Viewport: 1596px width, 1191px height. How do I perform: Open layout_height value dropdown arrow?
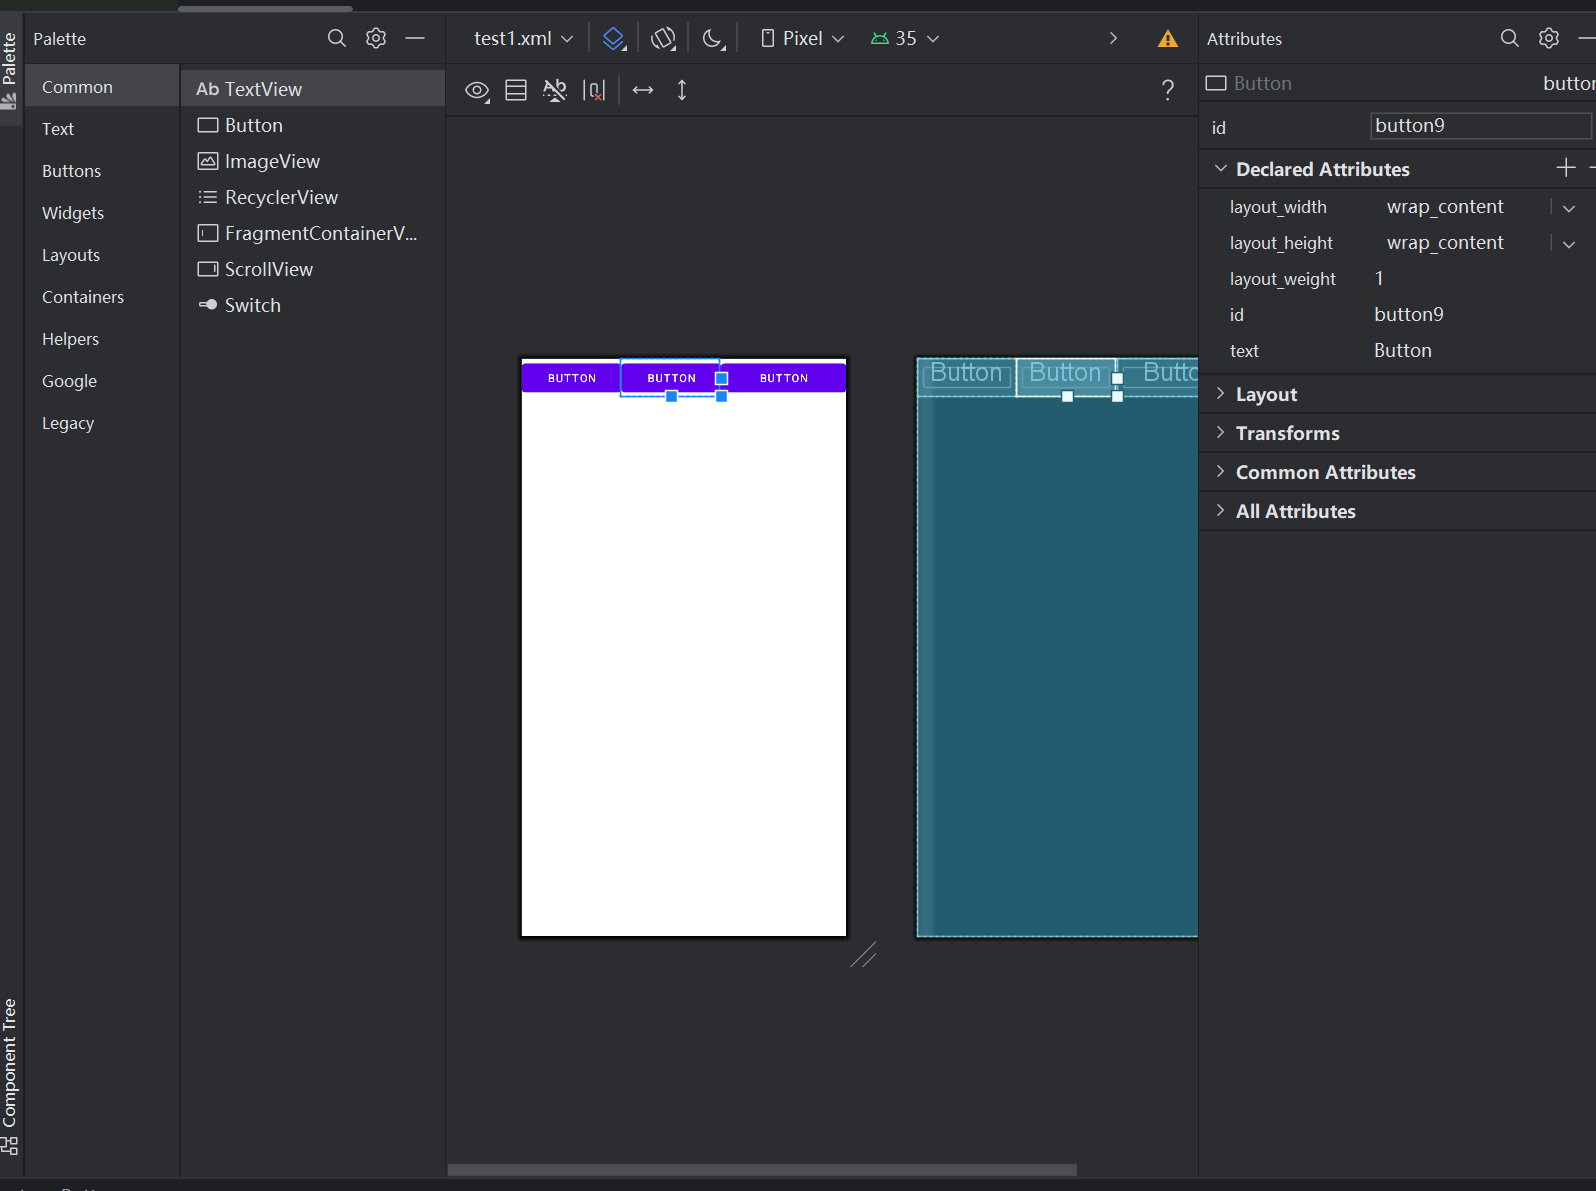(x=1569, y=244)
